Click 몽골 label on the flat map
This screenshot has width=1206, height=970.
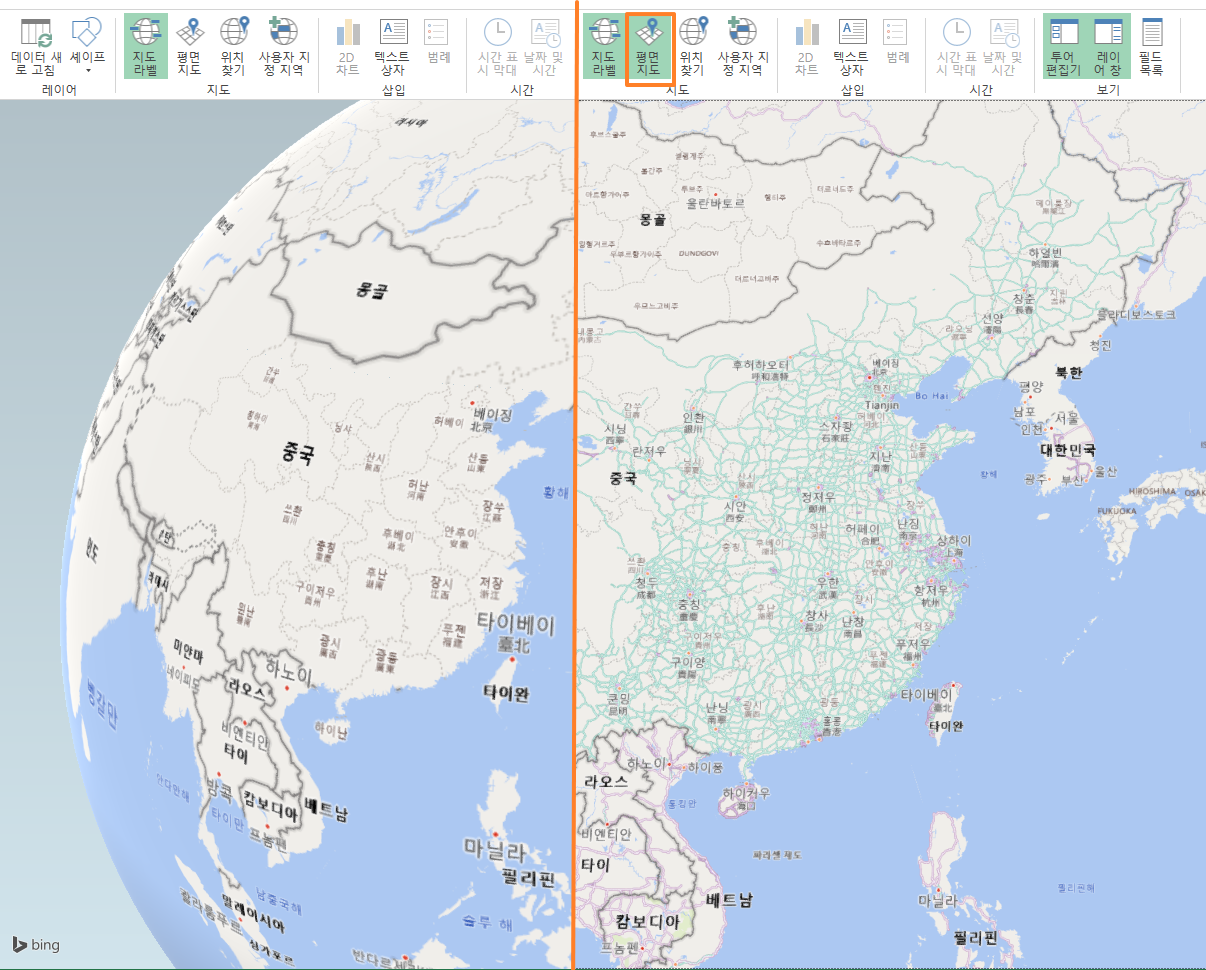652,219
